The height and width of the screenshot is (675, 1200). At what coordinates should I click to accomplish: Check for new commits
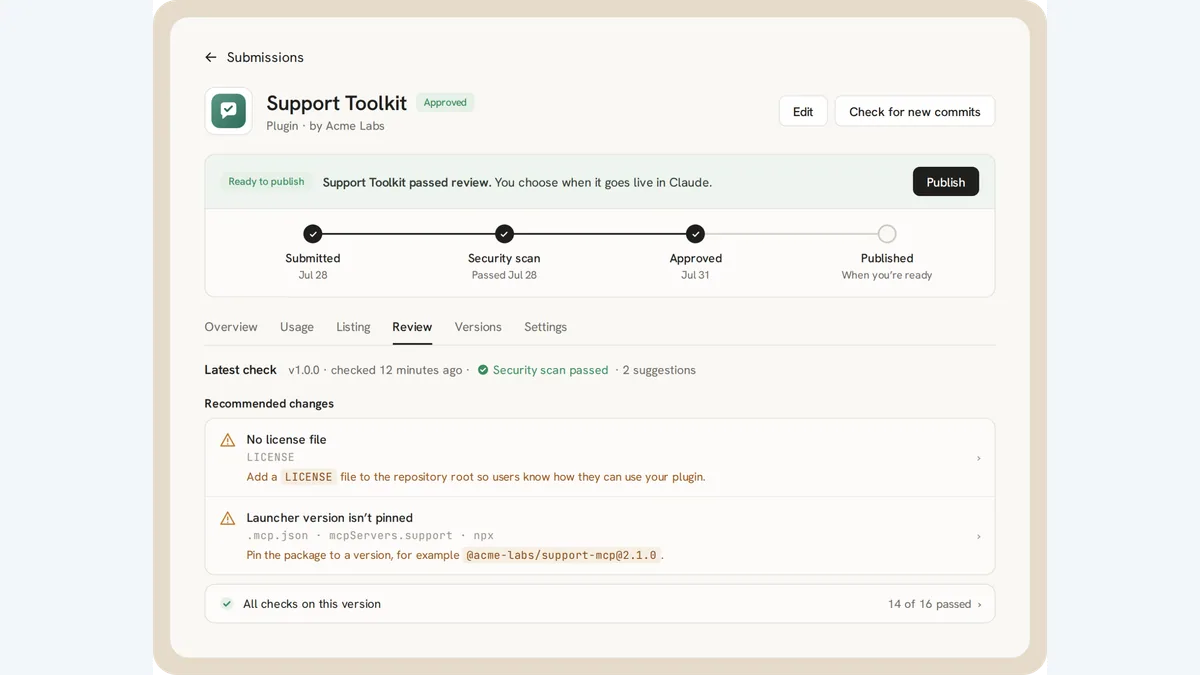915,111
